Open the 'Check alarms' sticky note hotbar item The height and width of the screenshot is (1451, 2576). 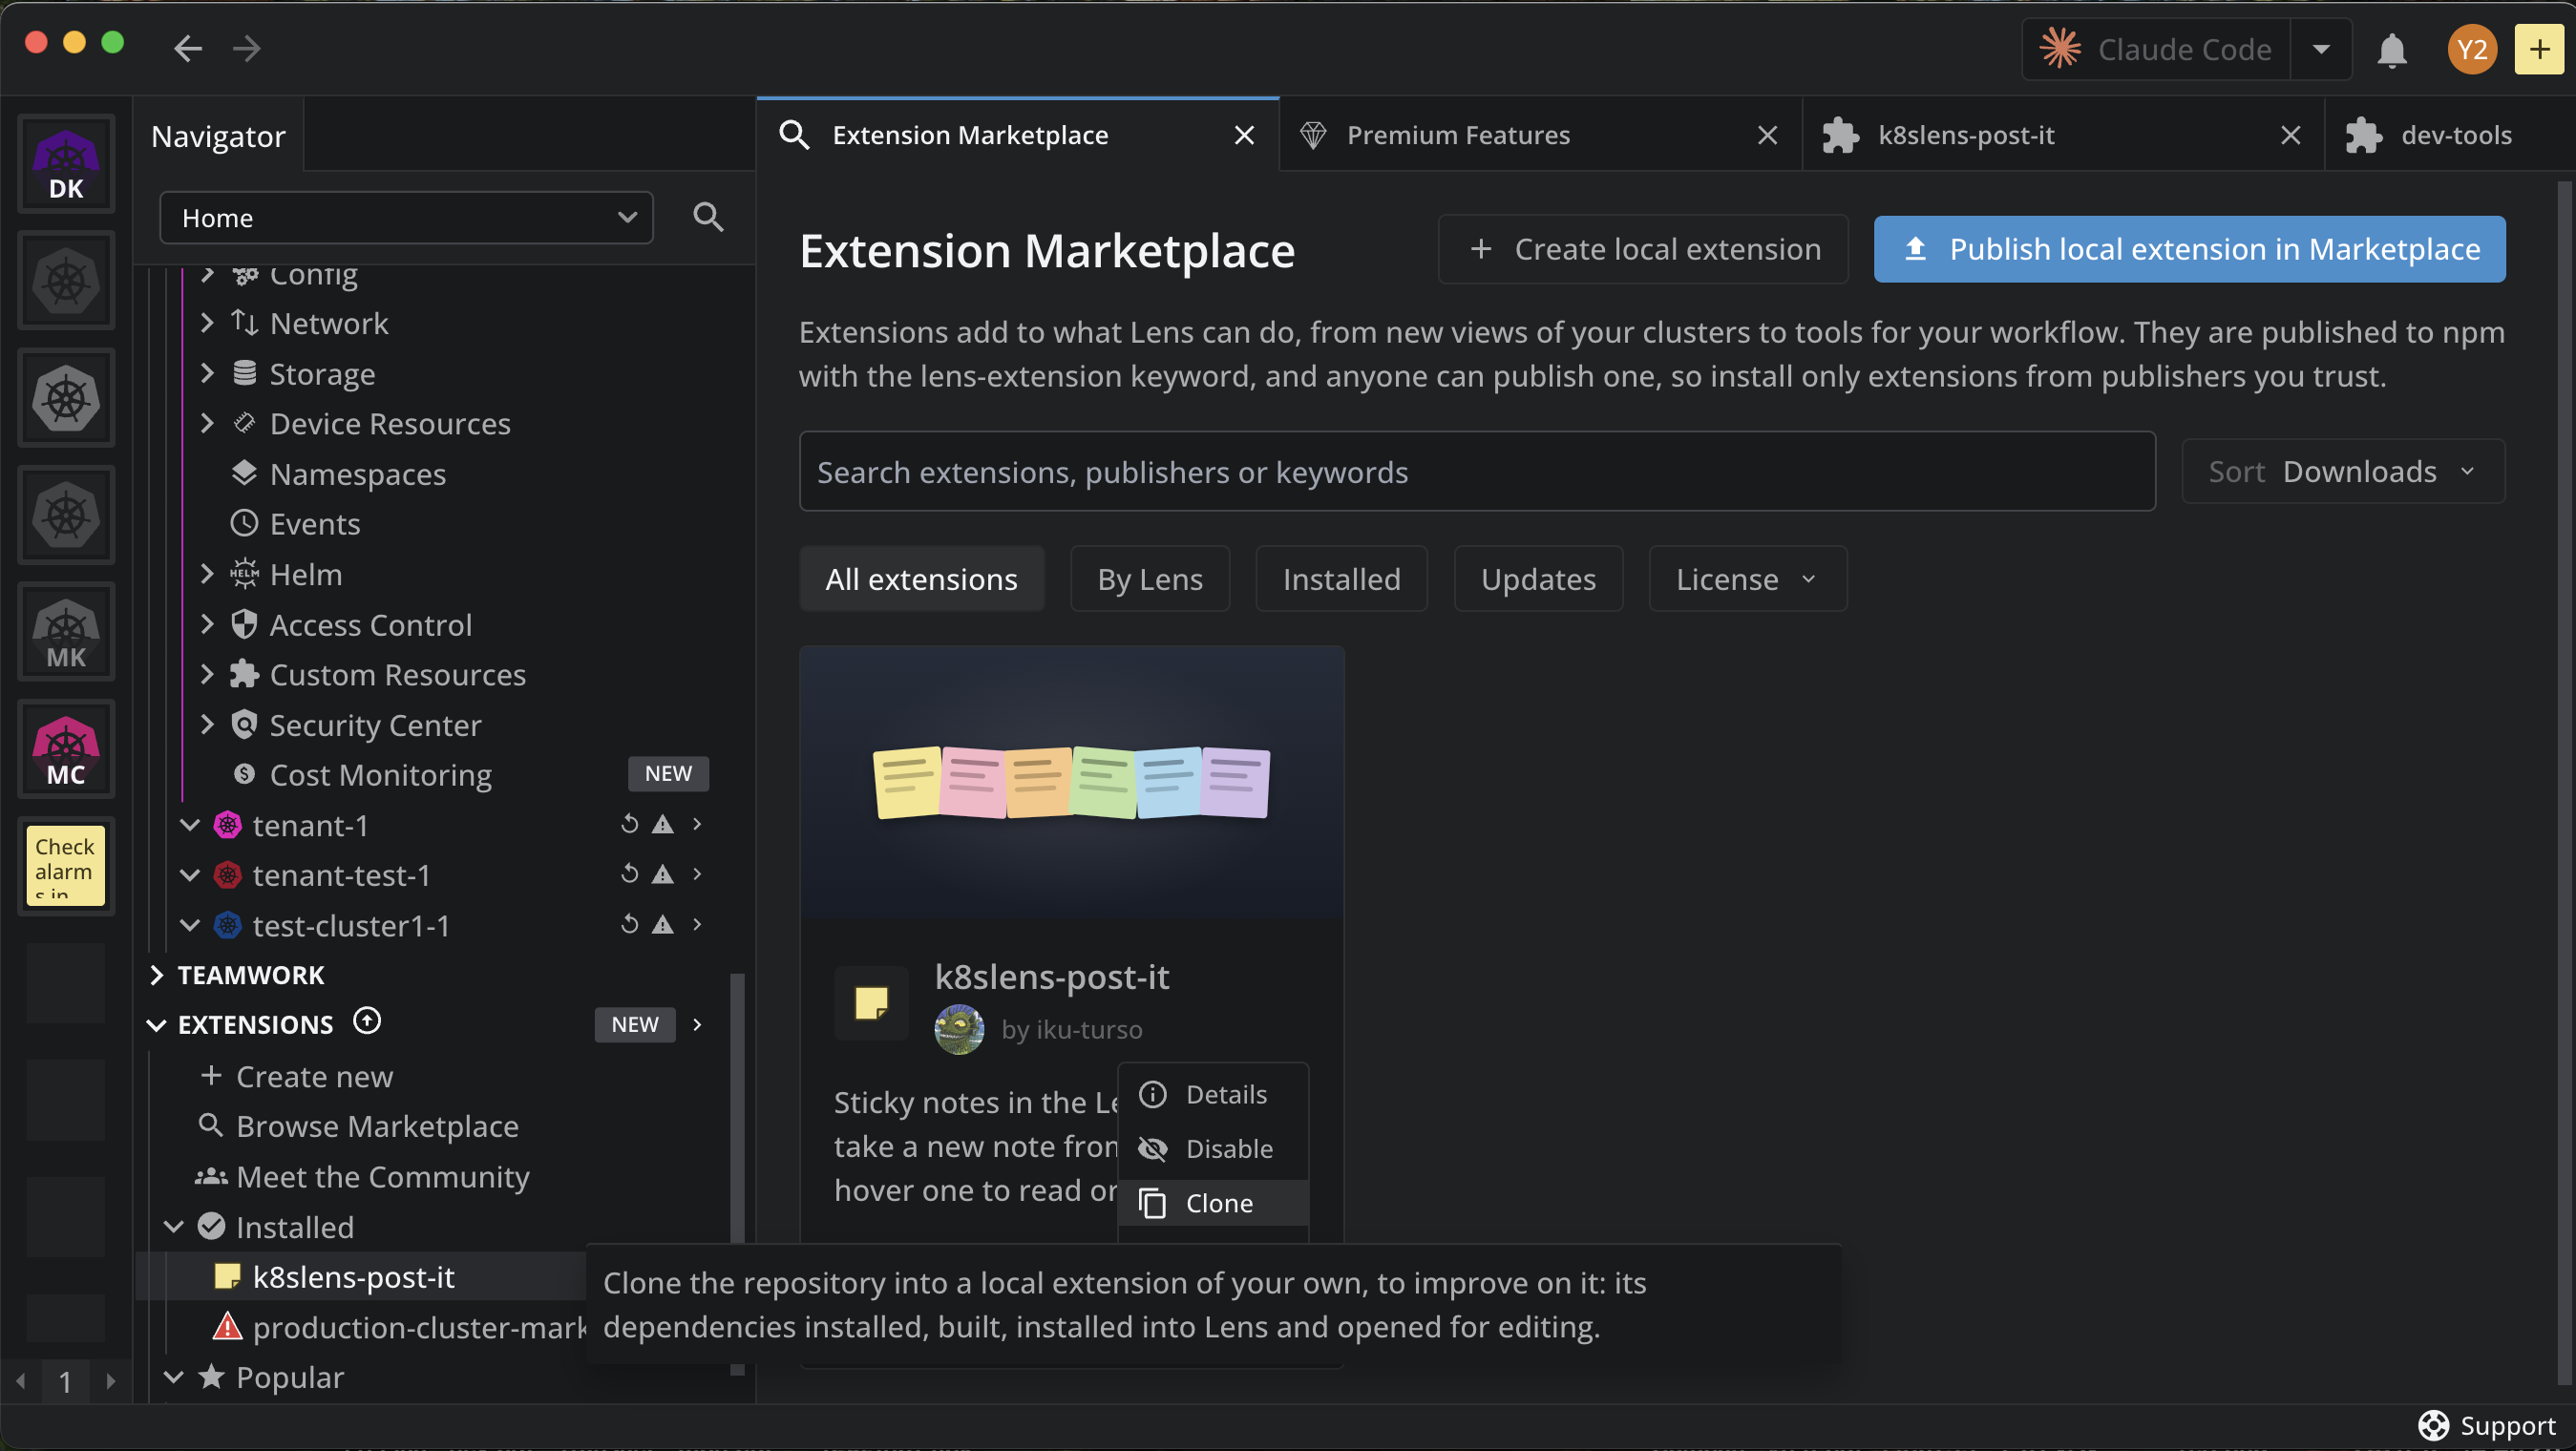(x=66, y=867)
